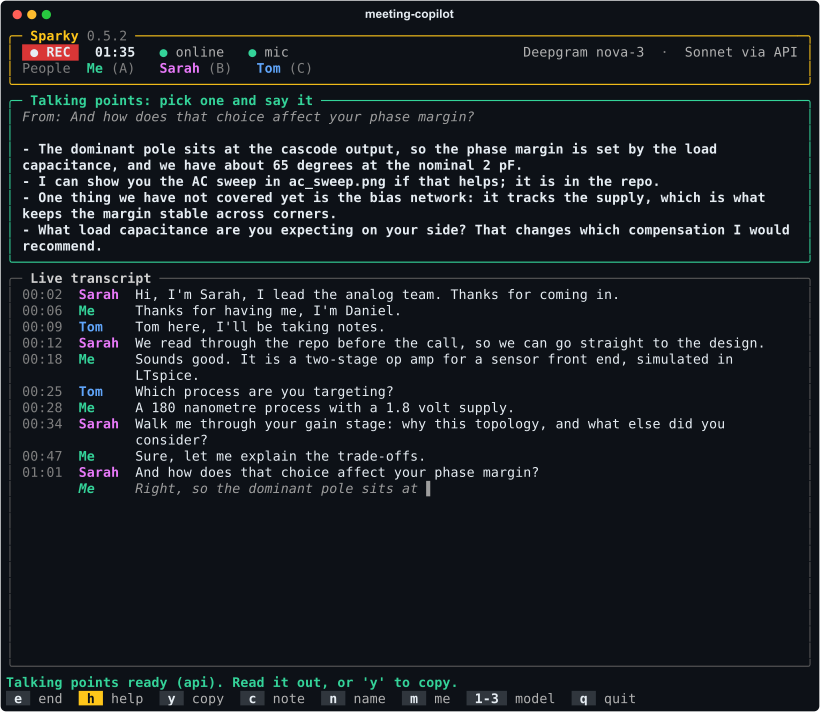Click the 'n' name key badge

[x=333, y=698]
